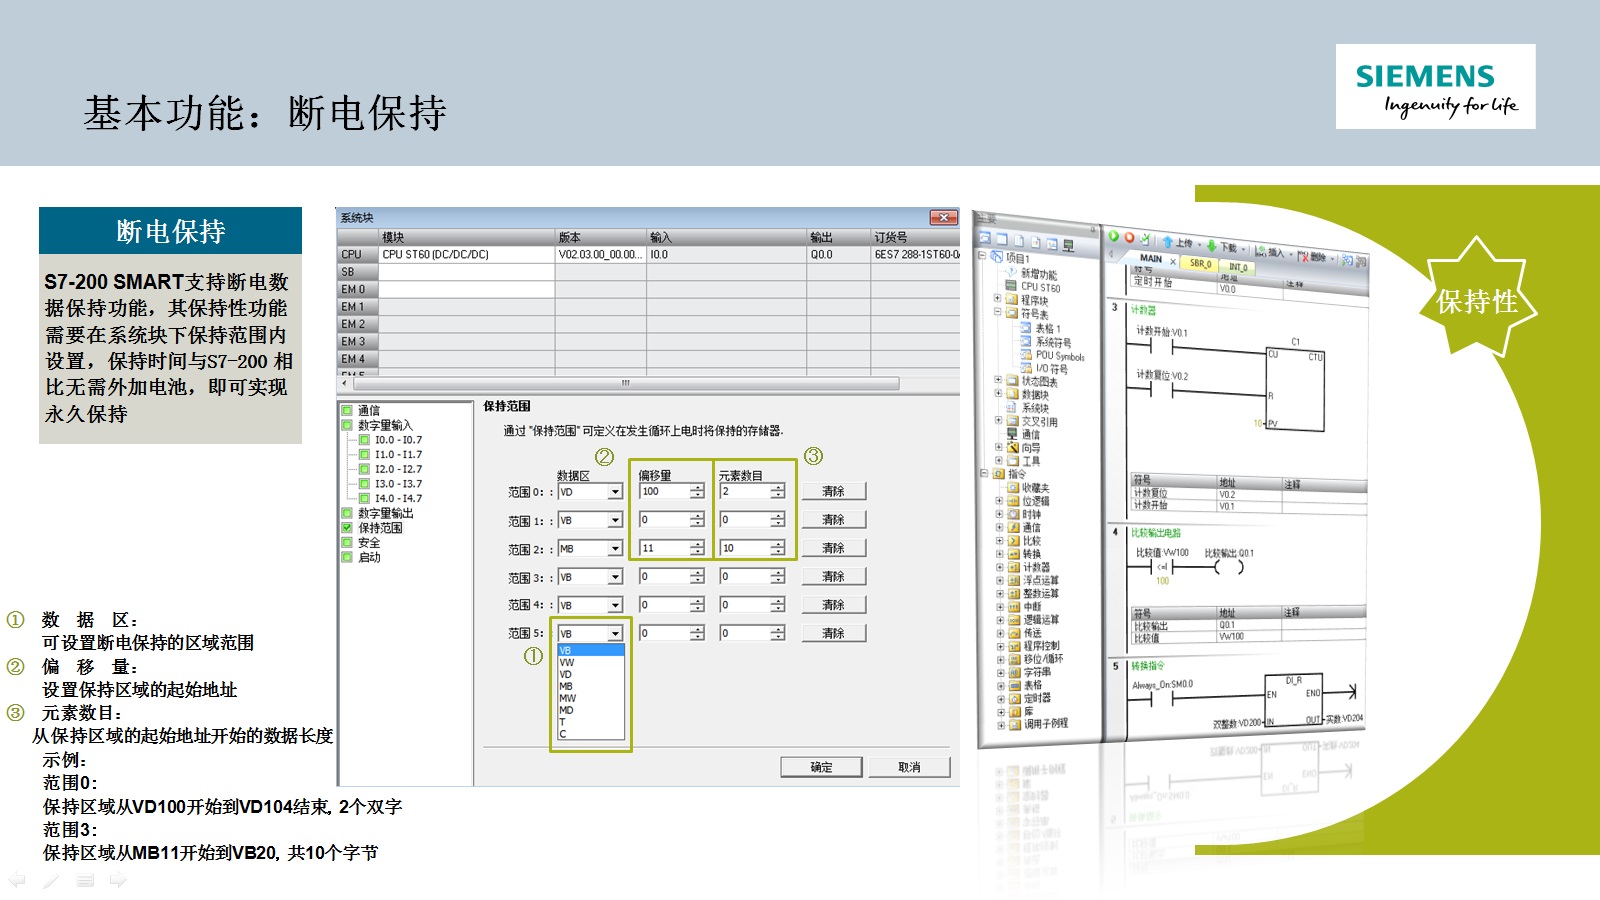Viewport: 1600px width, 900px height.
Task: Click the 系统块 icon in project tree
Action: coord(1012,407)
